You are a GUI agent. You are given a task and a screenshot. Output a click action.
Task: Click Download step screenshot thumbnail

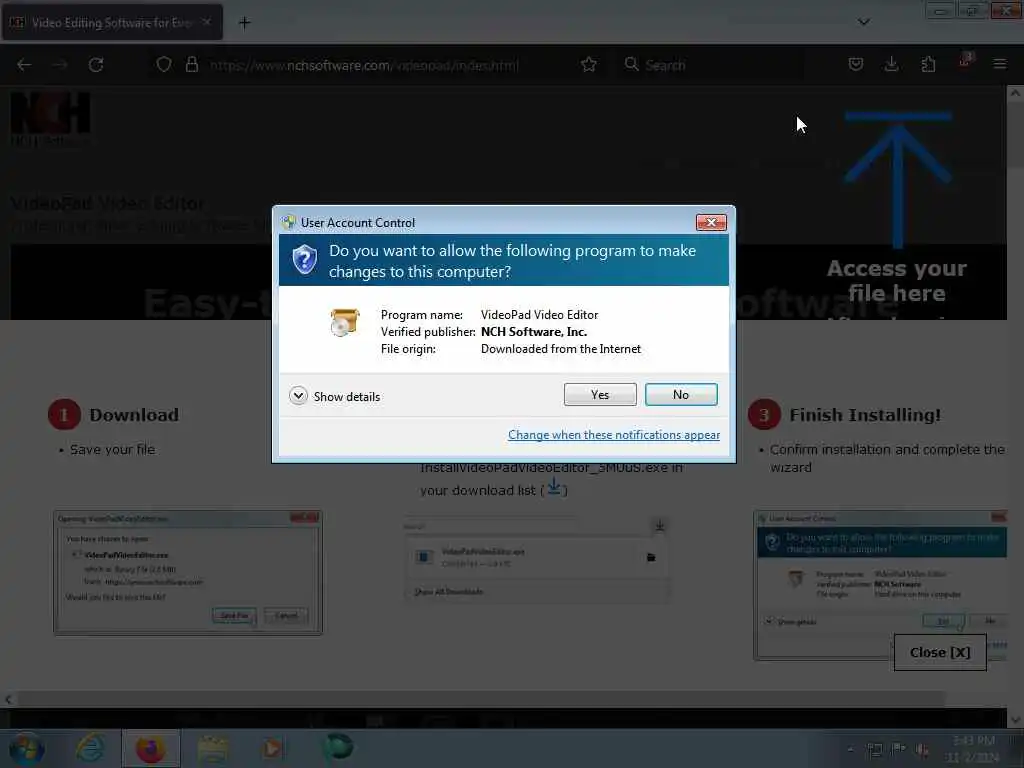(188, 573)
